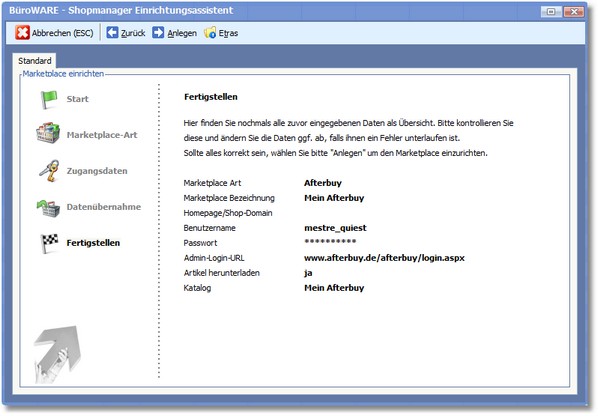Select the green flag Start icon

[49, 99]
